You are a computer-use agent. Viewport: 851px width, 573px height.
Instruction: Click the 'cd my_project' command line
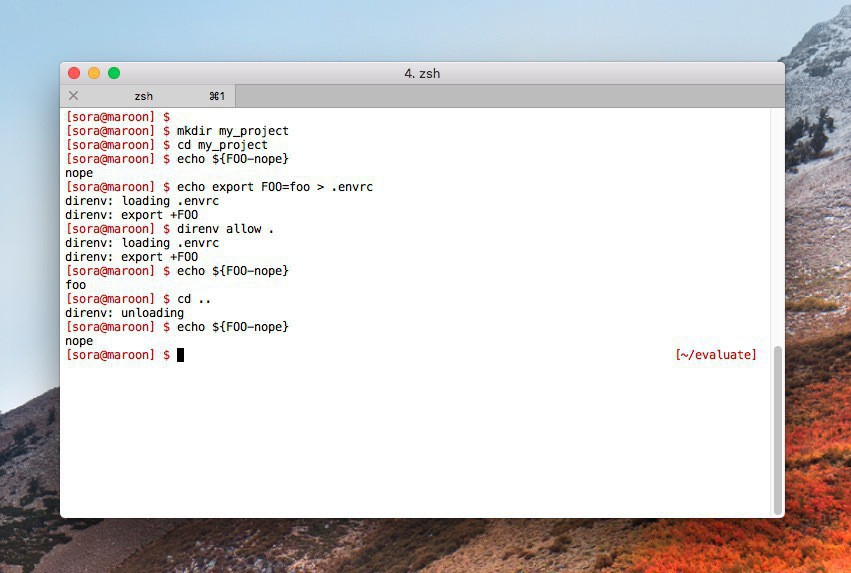222,145
